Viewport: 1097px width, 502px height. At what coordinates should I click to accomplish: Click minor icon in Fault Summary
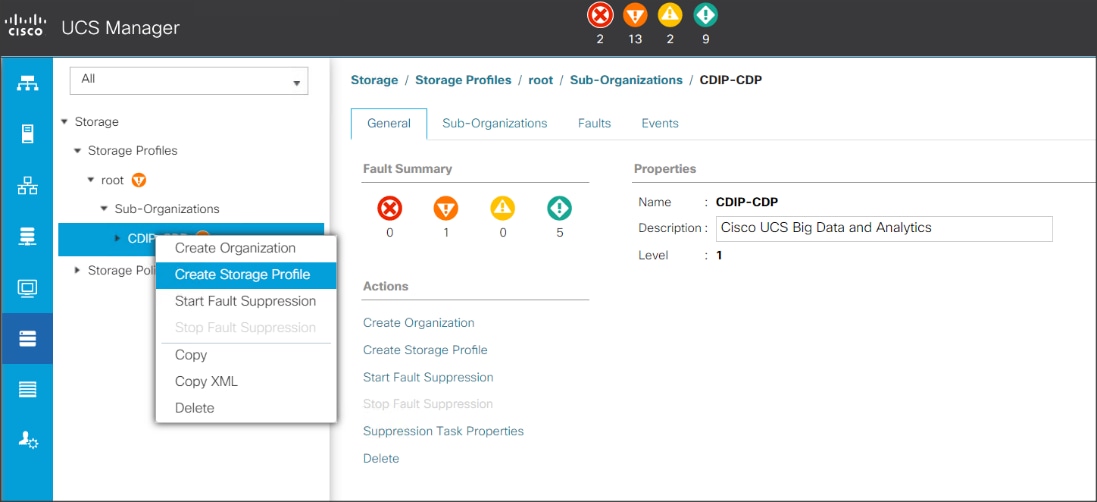[x=503, y=208]
